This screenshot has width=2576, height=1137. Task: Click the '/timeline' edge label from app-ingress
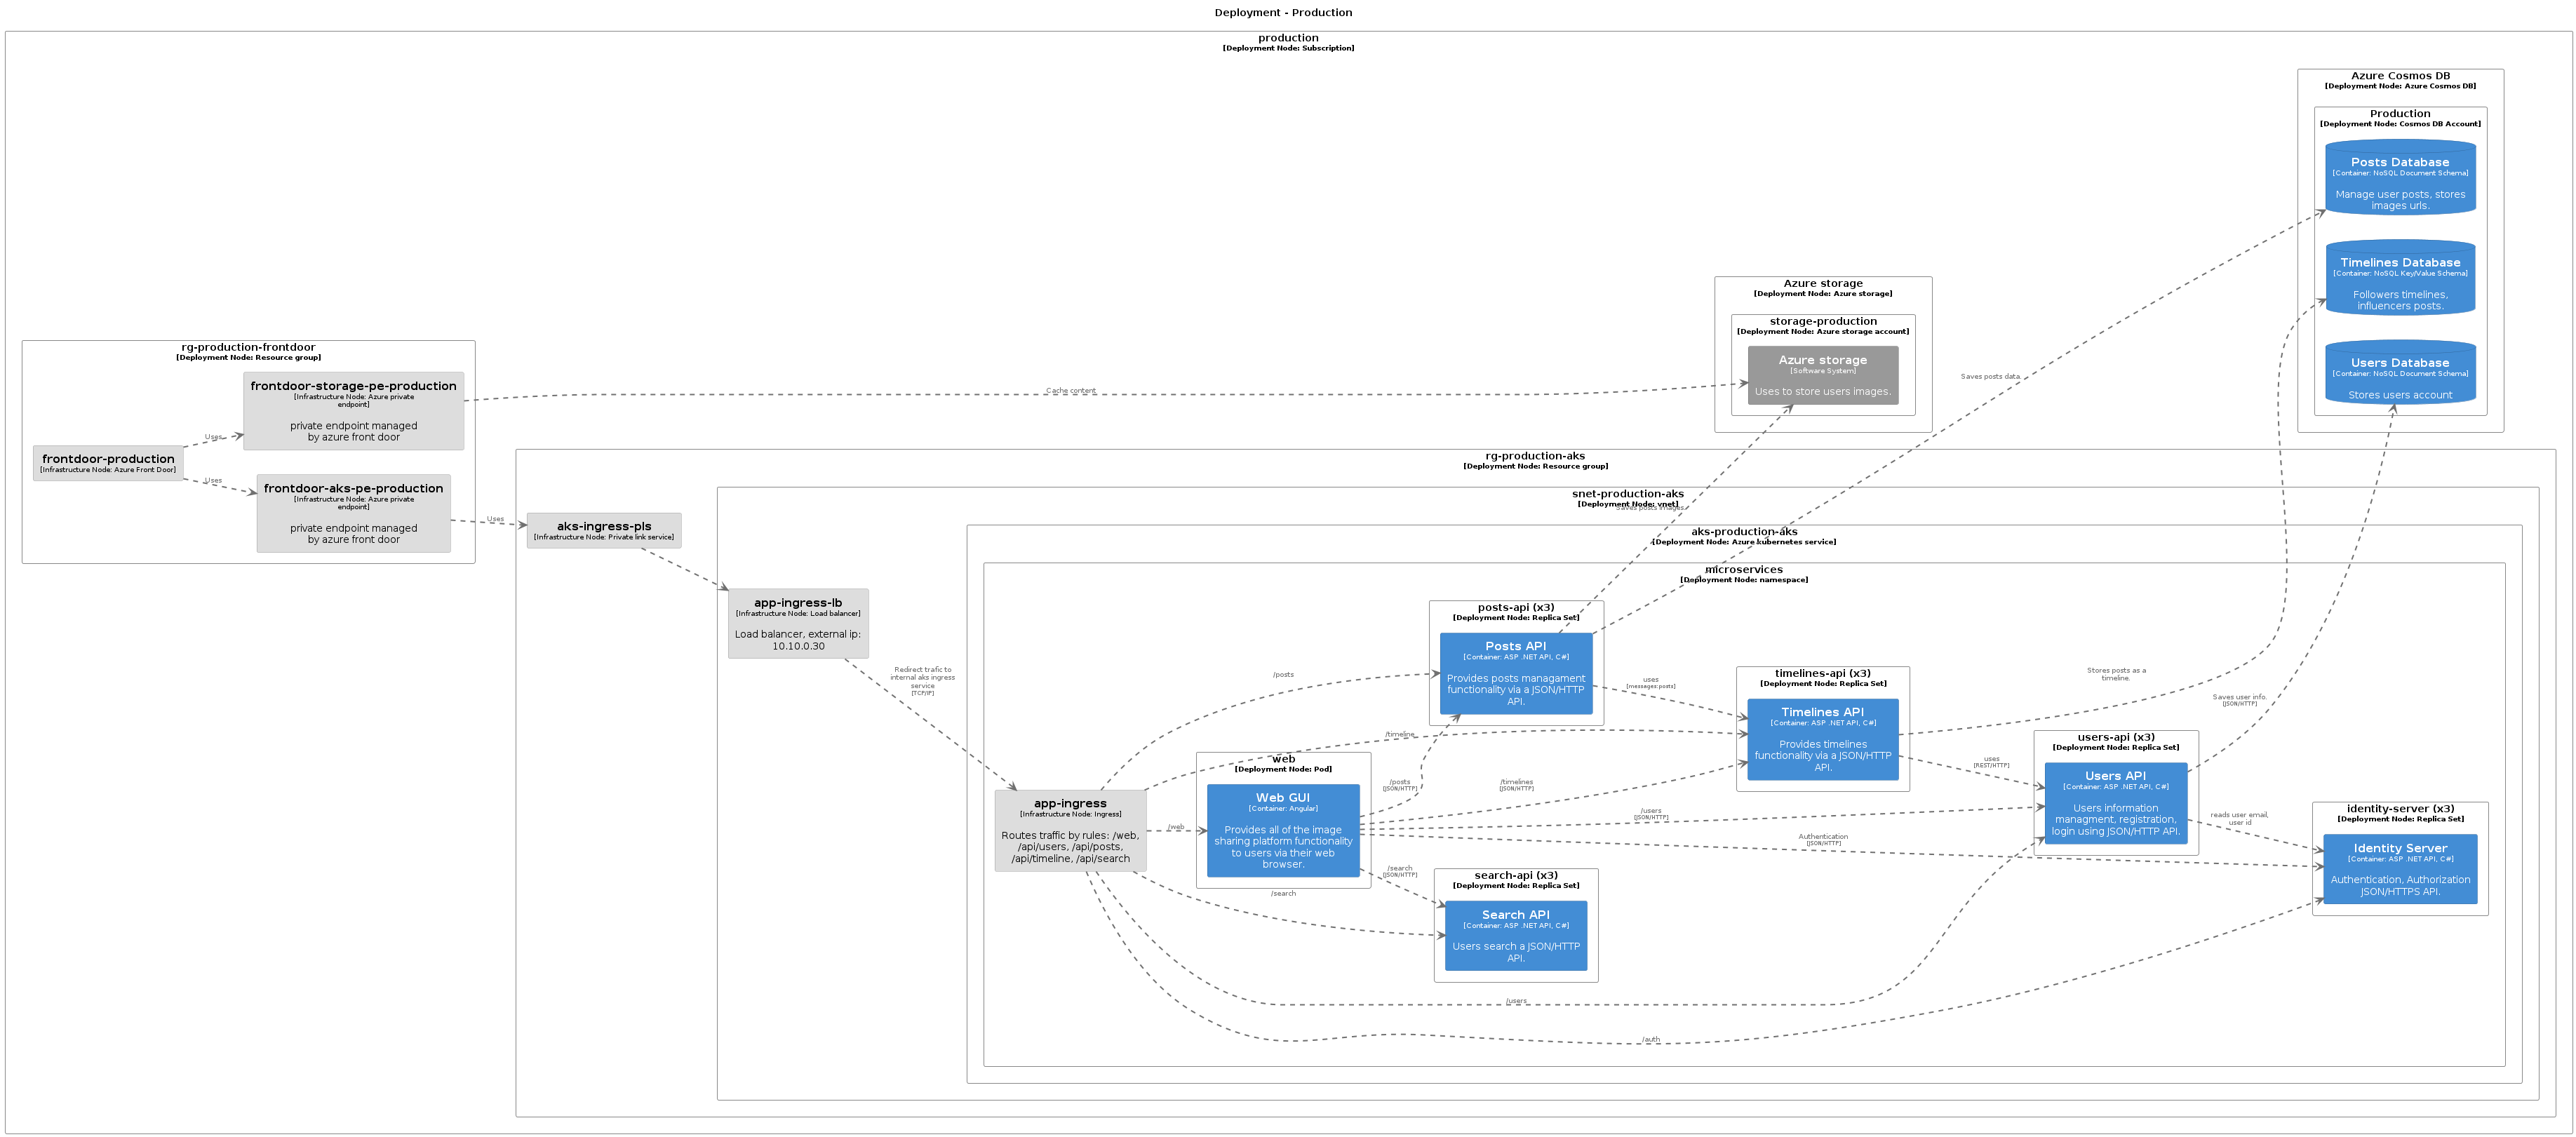point(1400,734)
